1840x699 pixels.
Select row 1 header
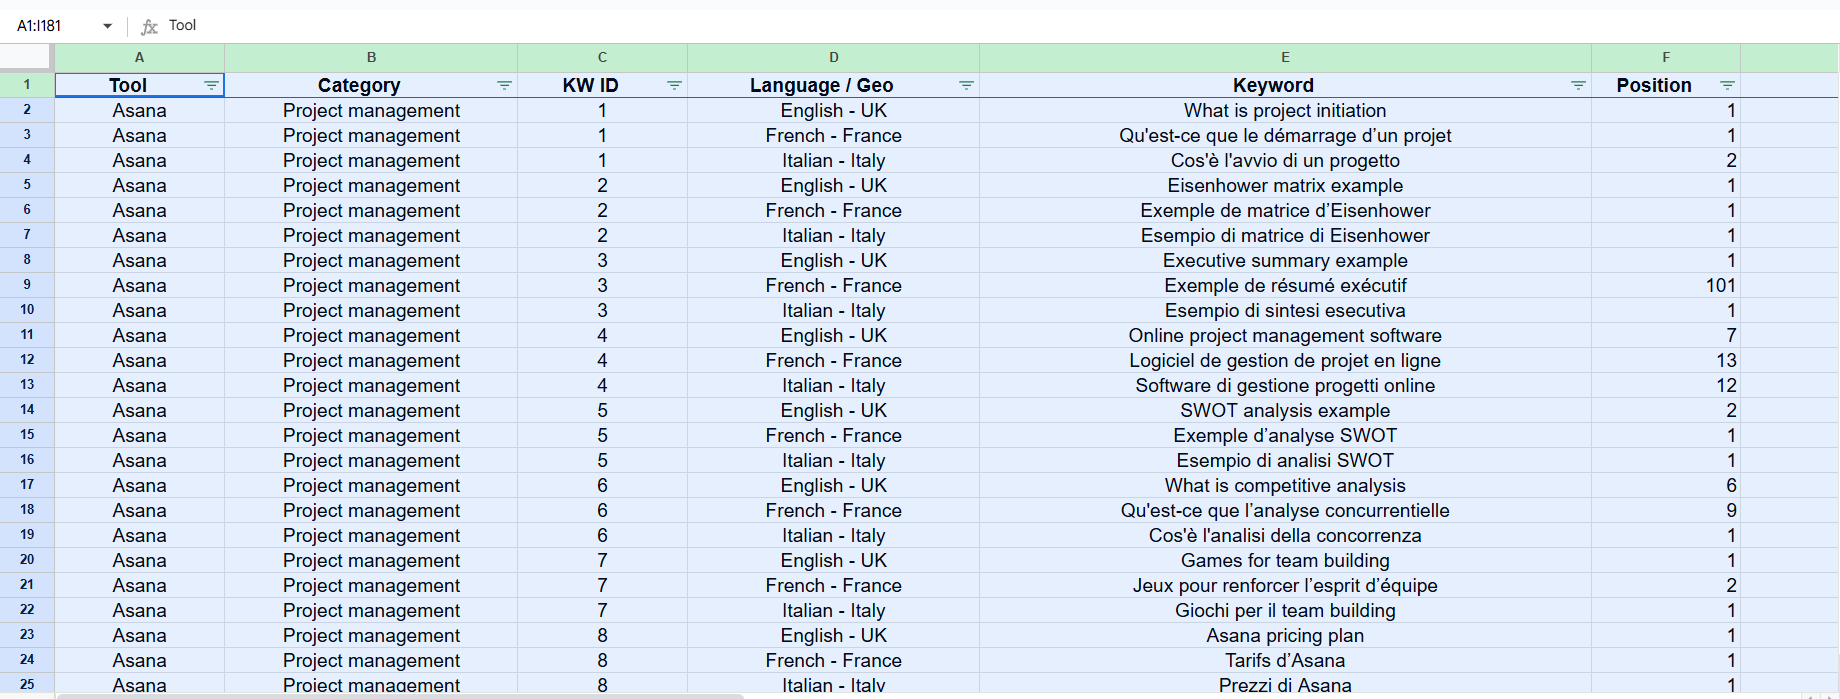(27, 85)
